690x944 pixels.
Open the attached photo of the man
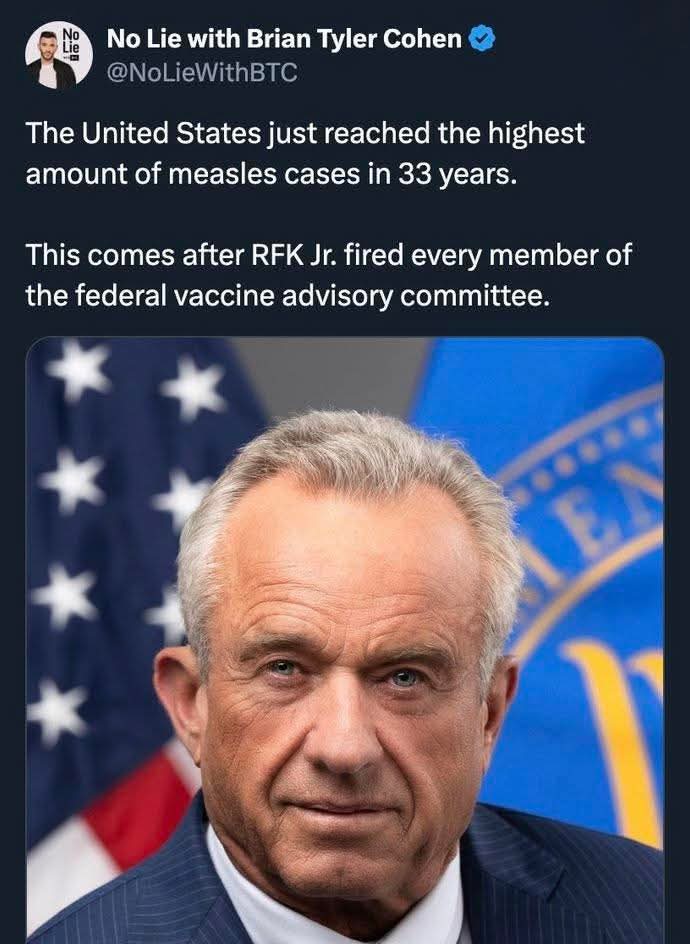(x=345, y=640)
